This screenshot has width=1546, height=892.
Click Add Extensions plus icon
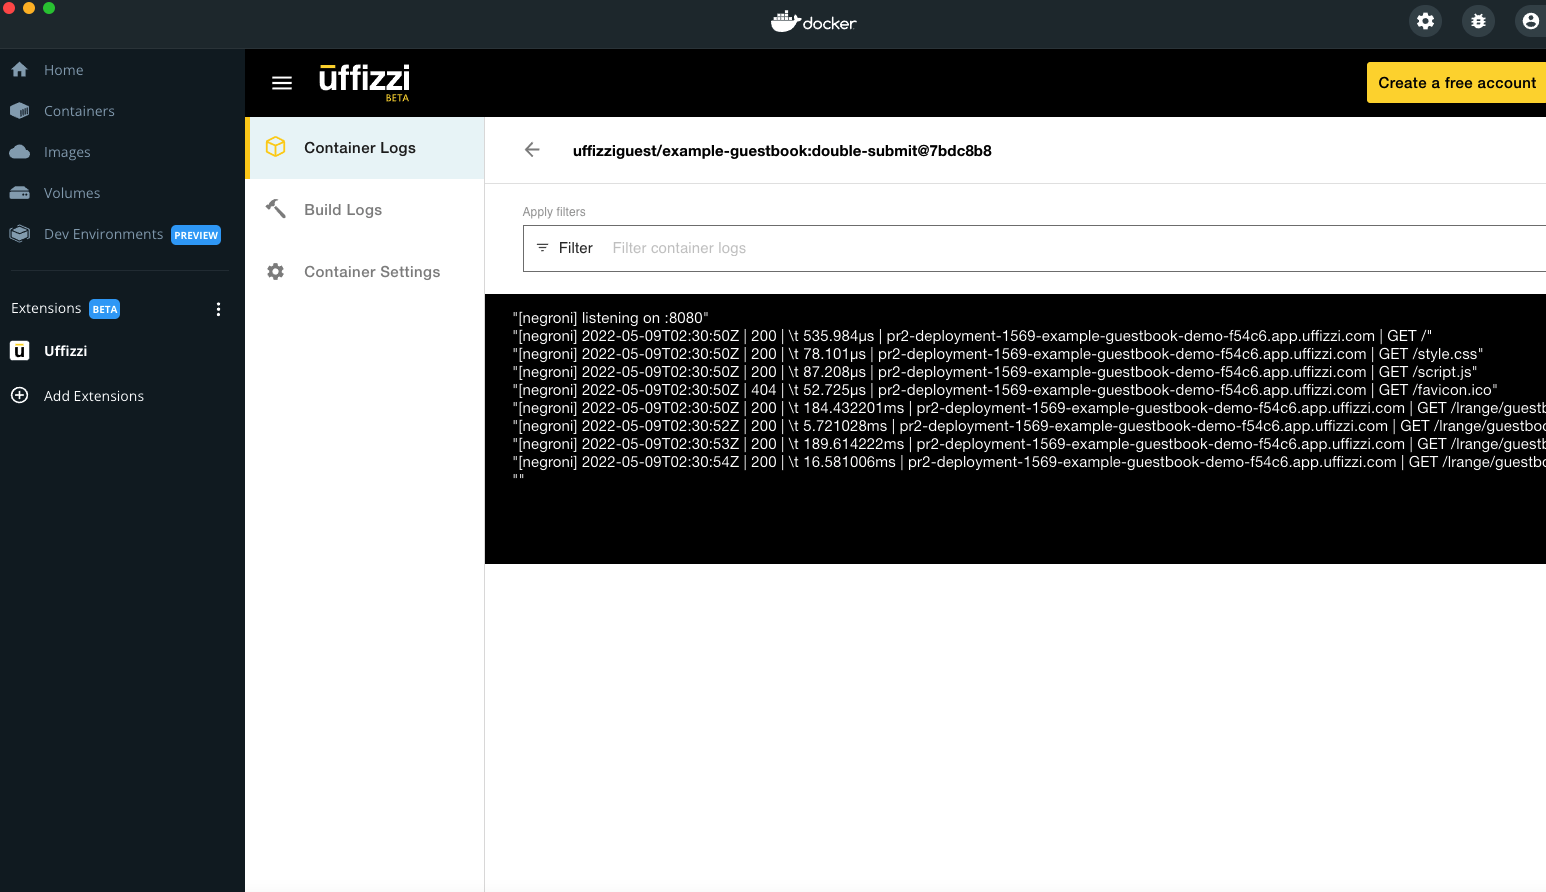click(x=19, y=395)
